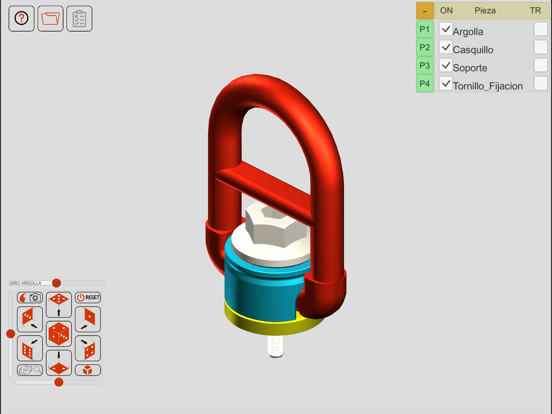Click the TR column header
Viewport: 552px width, 414px height.
535,11
